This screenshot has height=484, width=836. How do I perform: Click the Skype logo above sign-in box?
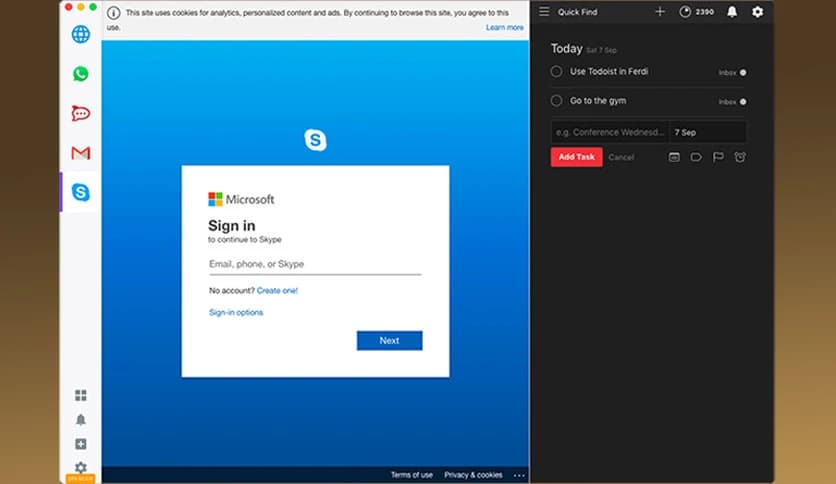(315, 140)
